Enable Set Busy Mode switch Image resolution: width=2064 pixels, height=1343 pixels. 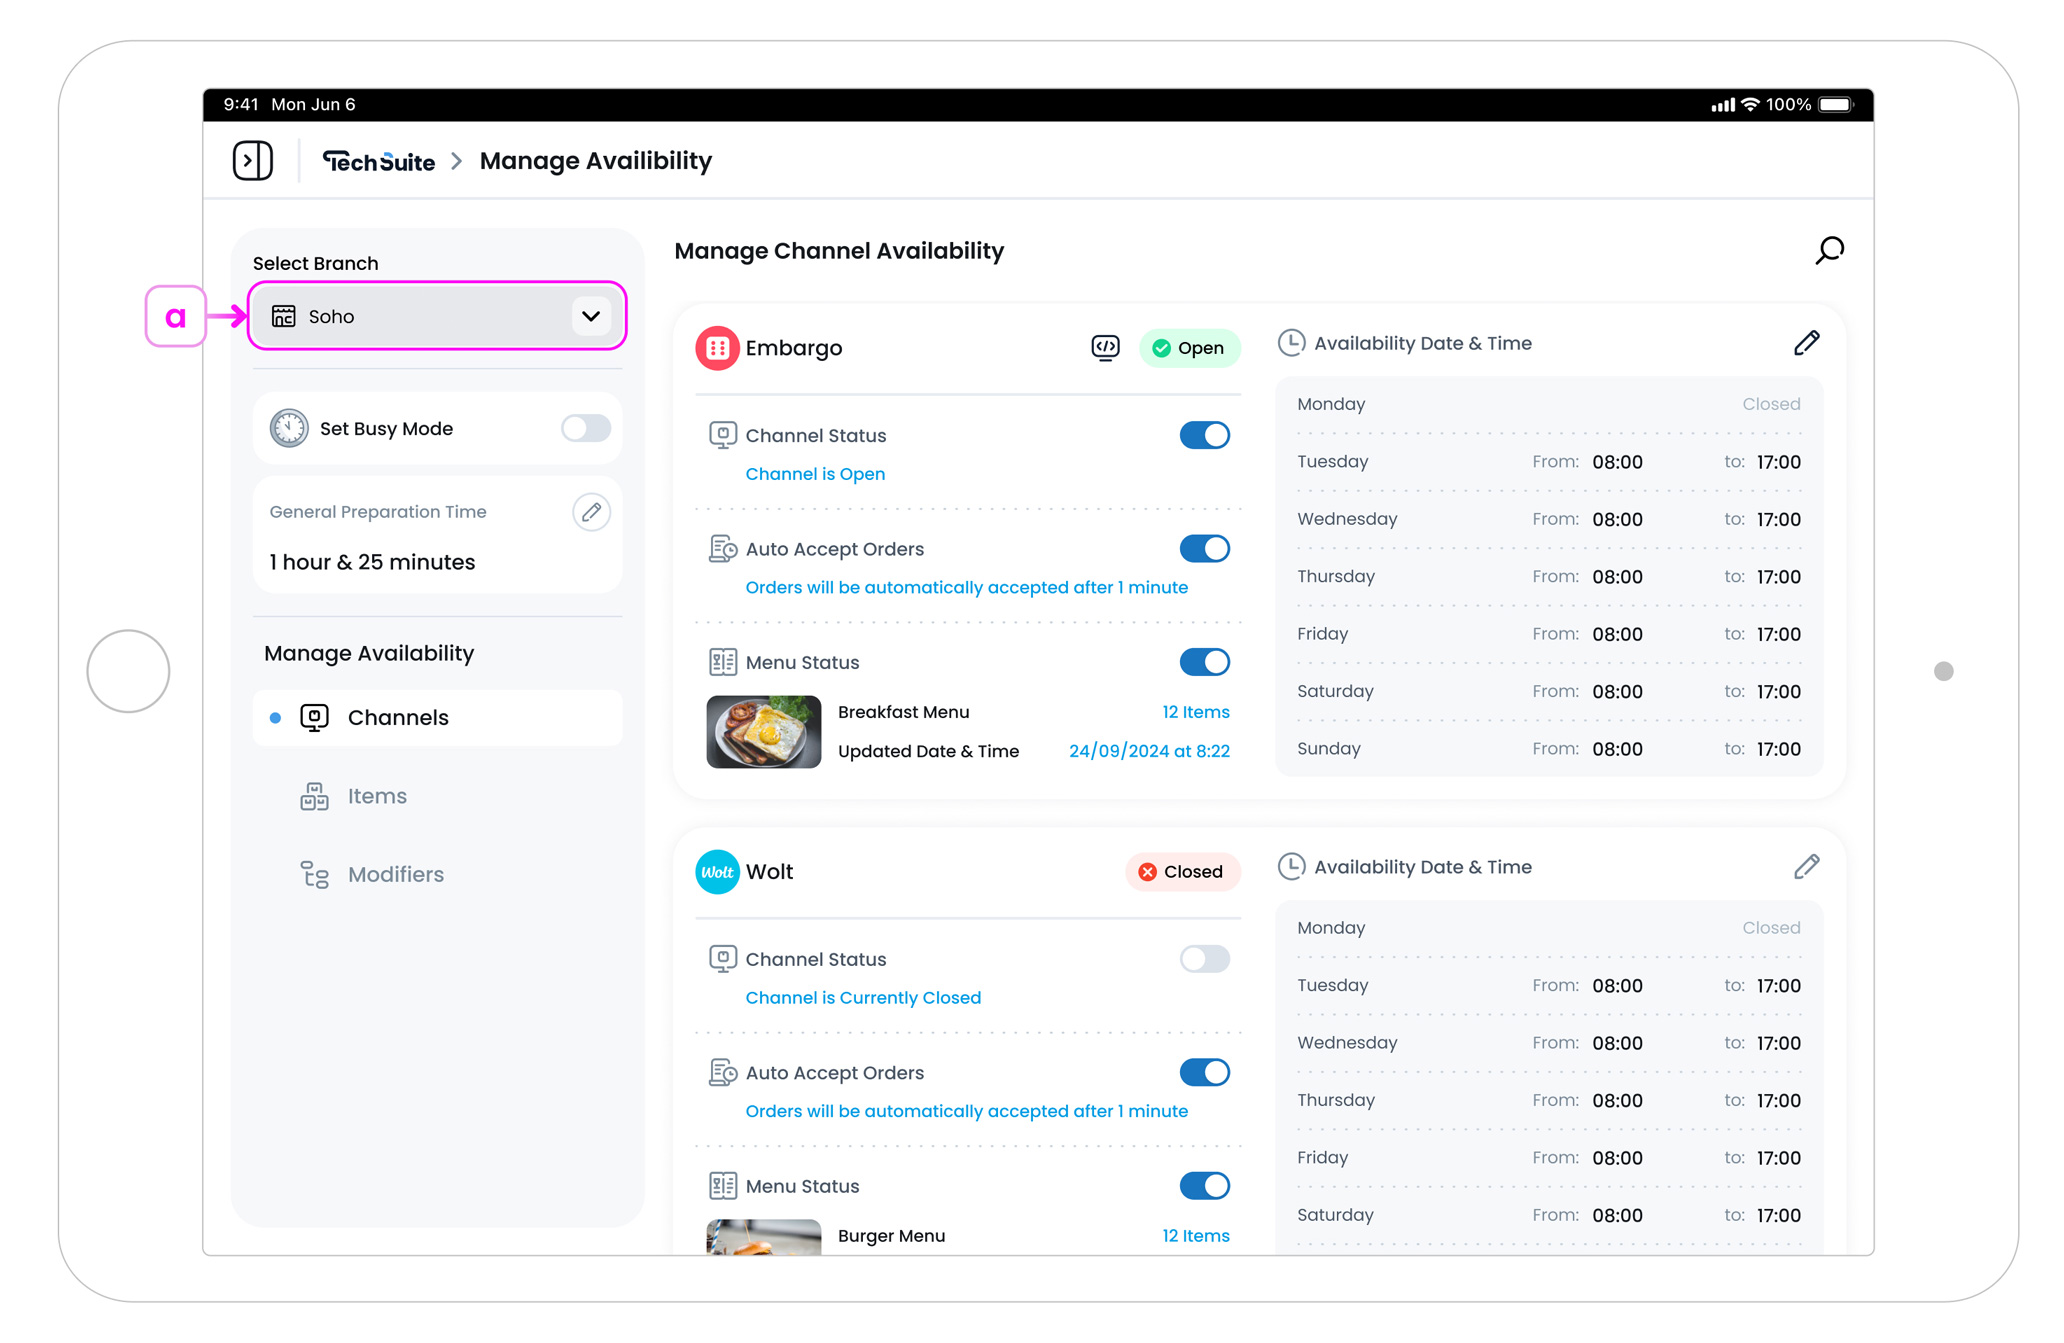(585, 428)
